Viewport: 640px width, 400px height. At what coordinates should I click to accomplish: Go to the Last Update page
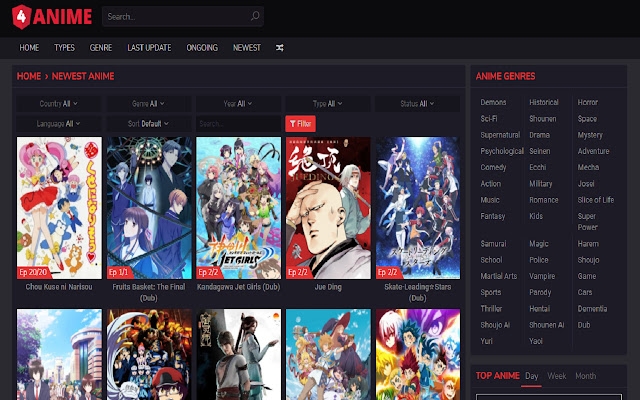point(149,48)
